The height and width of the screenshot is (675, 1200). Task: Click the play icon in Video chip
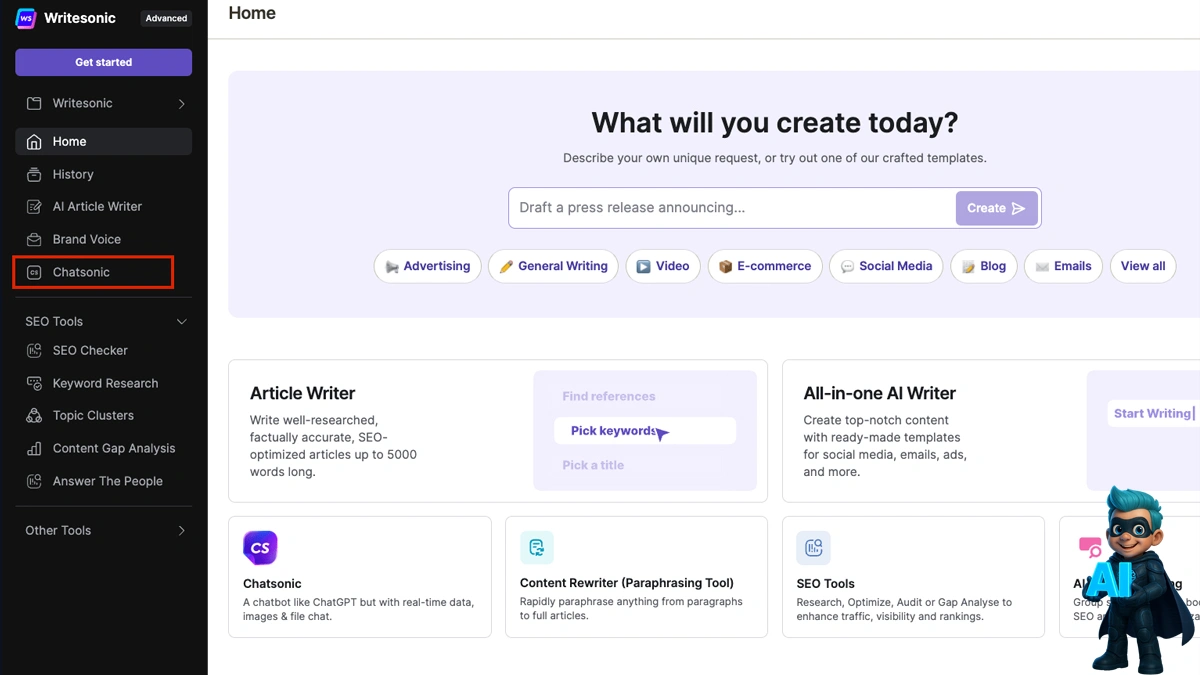tap(644, 267)
